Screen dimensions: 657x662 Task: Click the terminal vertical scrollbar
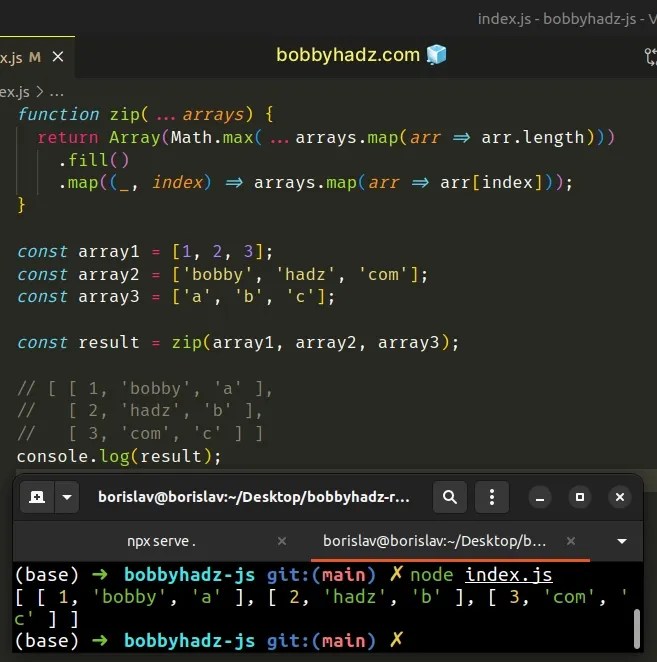tap(637, 629)
